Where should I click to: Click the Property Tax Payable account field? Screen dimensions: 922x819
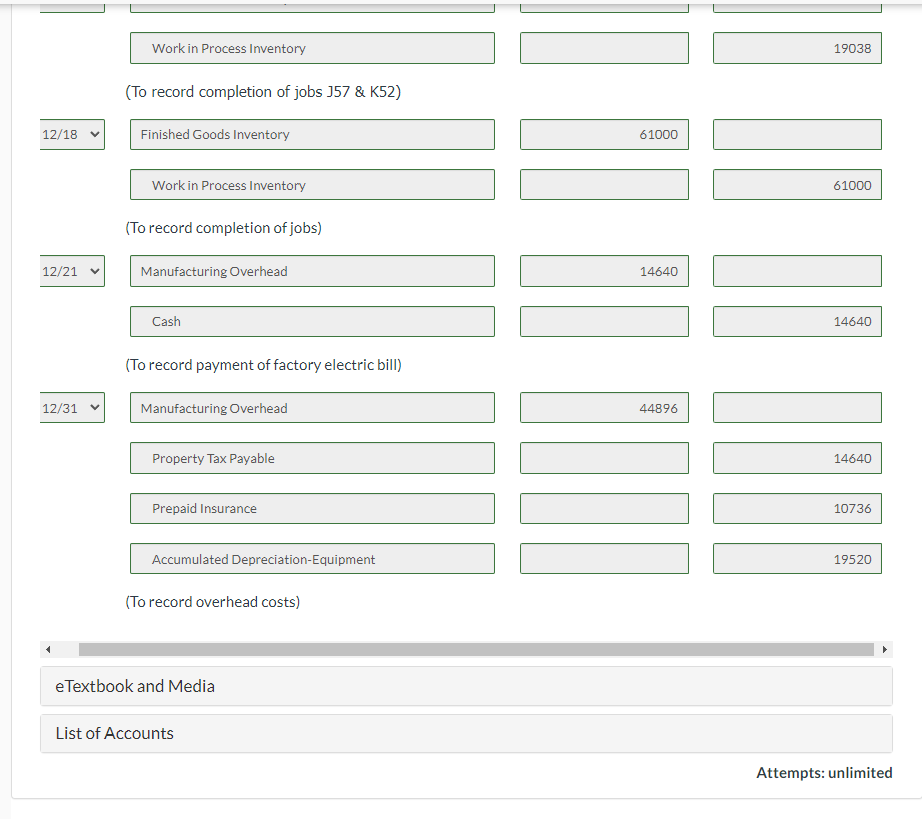tap(311, 457)
